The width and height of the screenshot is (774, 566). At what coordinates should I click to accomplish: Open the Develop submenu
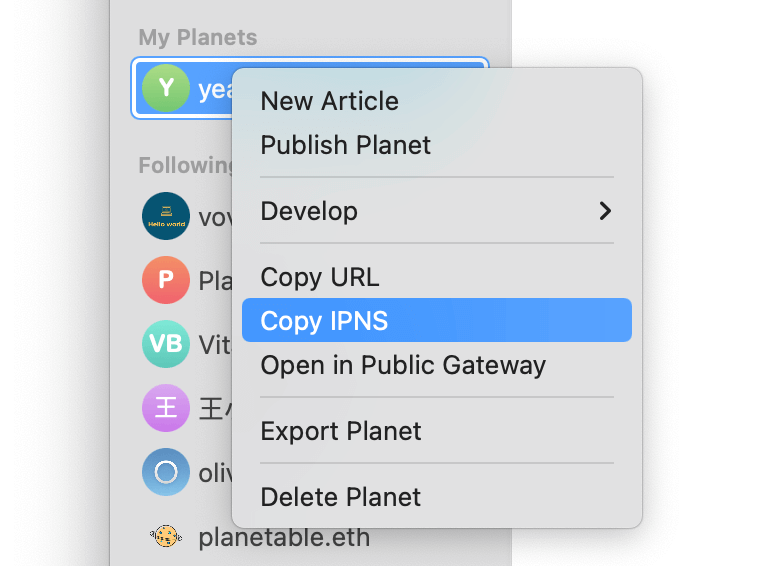(309, 211)
